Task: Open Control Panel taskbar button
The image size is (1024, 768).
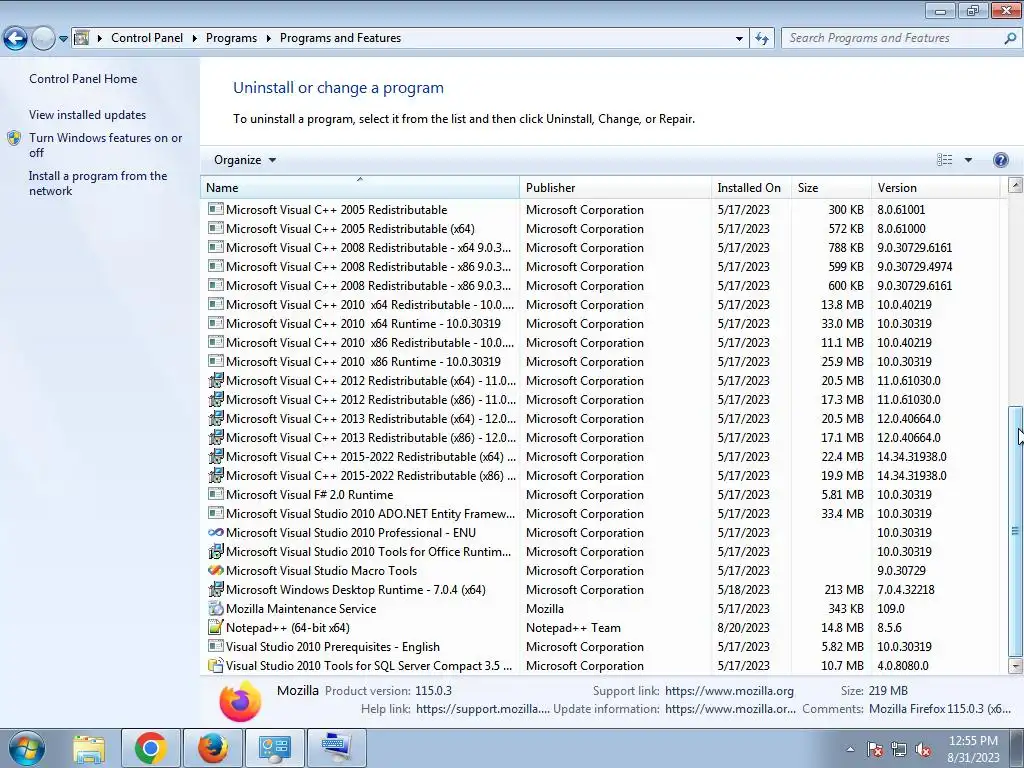Action: tap(275, 748)
